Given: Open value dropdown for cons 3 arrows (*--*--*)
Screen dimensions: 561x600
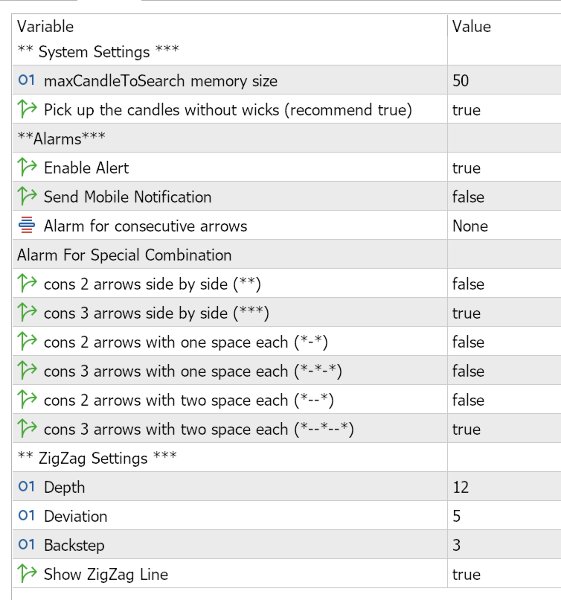Looking at the screenshot, I should click(x=504, y=429).
